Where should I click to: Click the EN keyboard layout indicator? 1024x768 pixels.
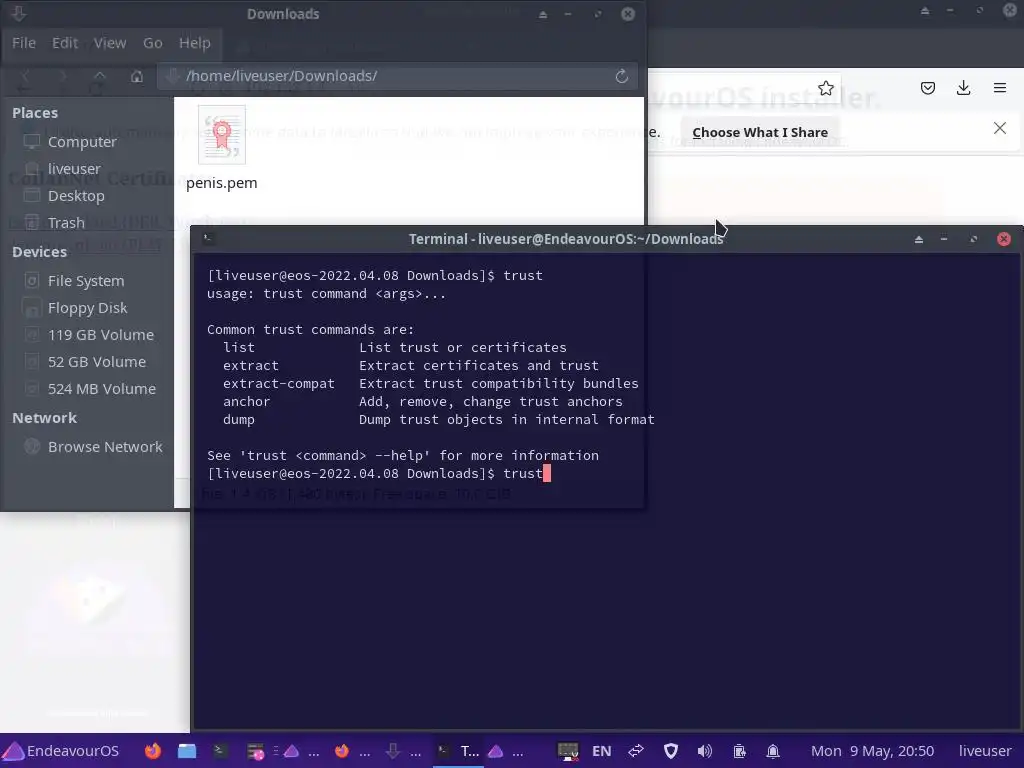[601, 752]
